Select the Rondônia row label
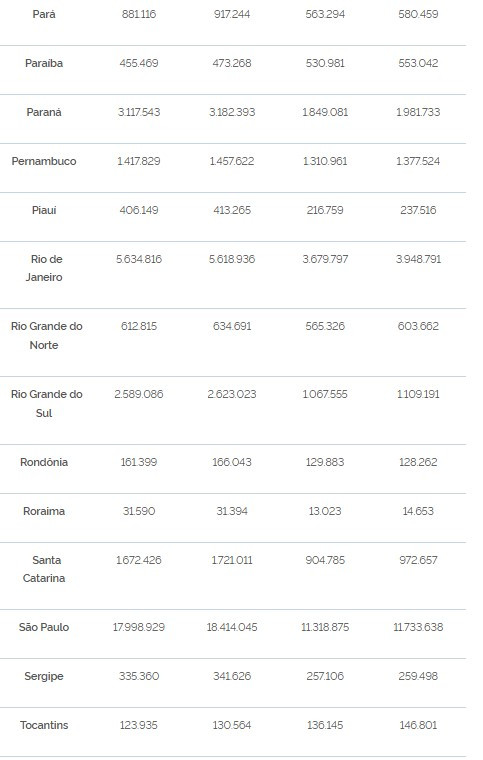483x760 pixels. 44,462
